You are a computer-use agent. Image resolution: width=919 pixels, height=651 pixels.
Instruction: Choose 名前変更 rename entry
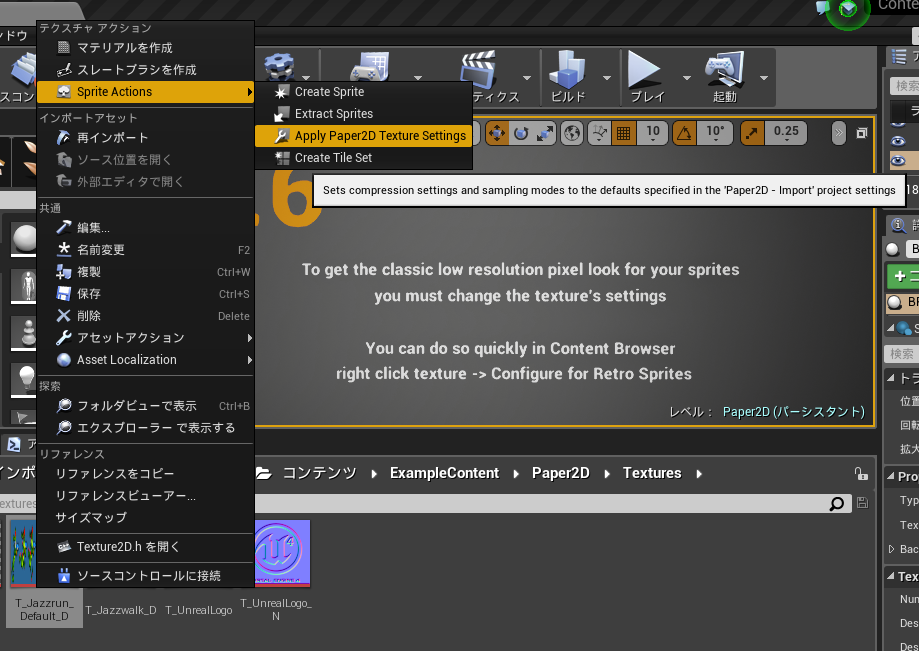(x=145, y=250)
